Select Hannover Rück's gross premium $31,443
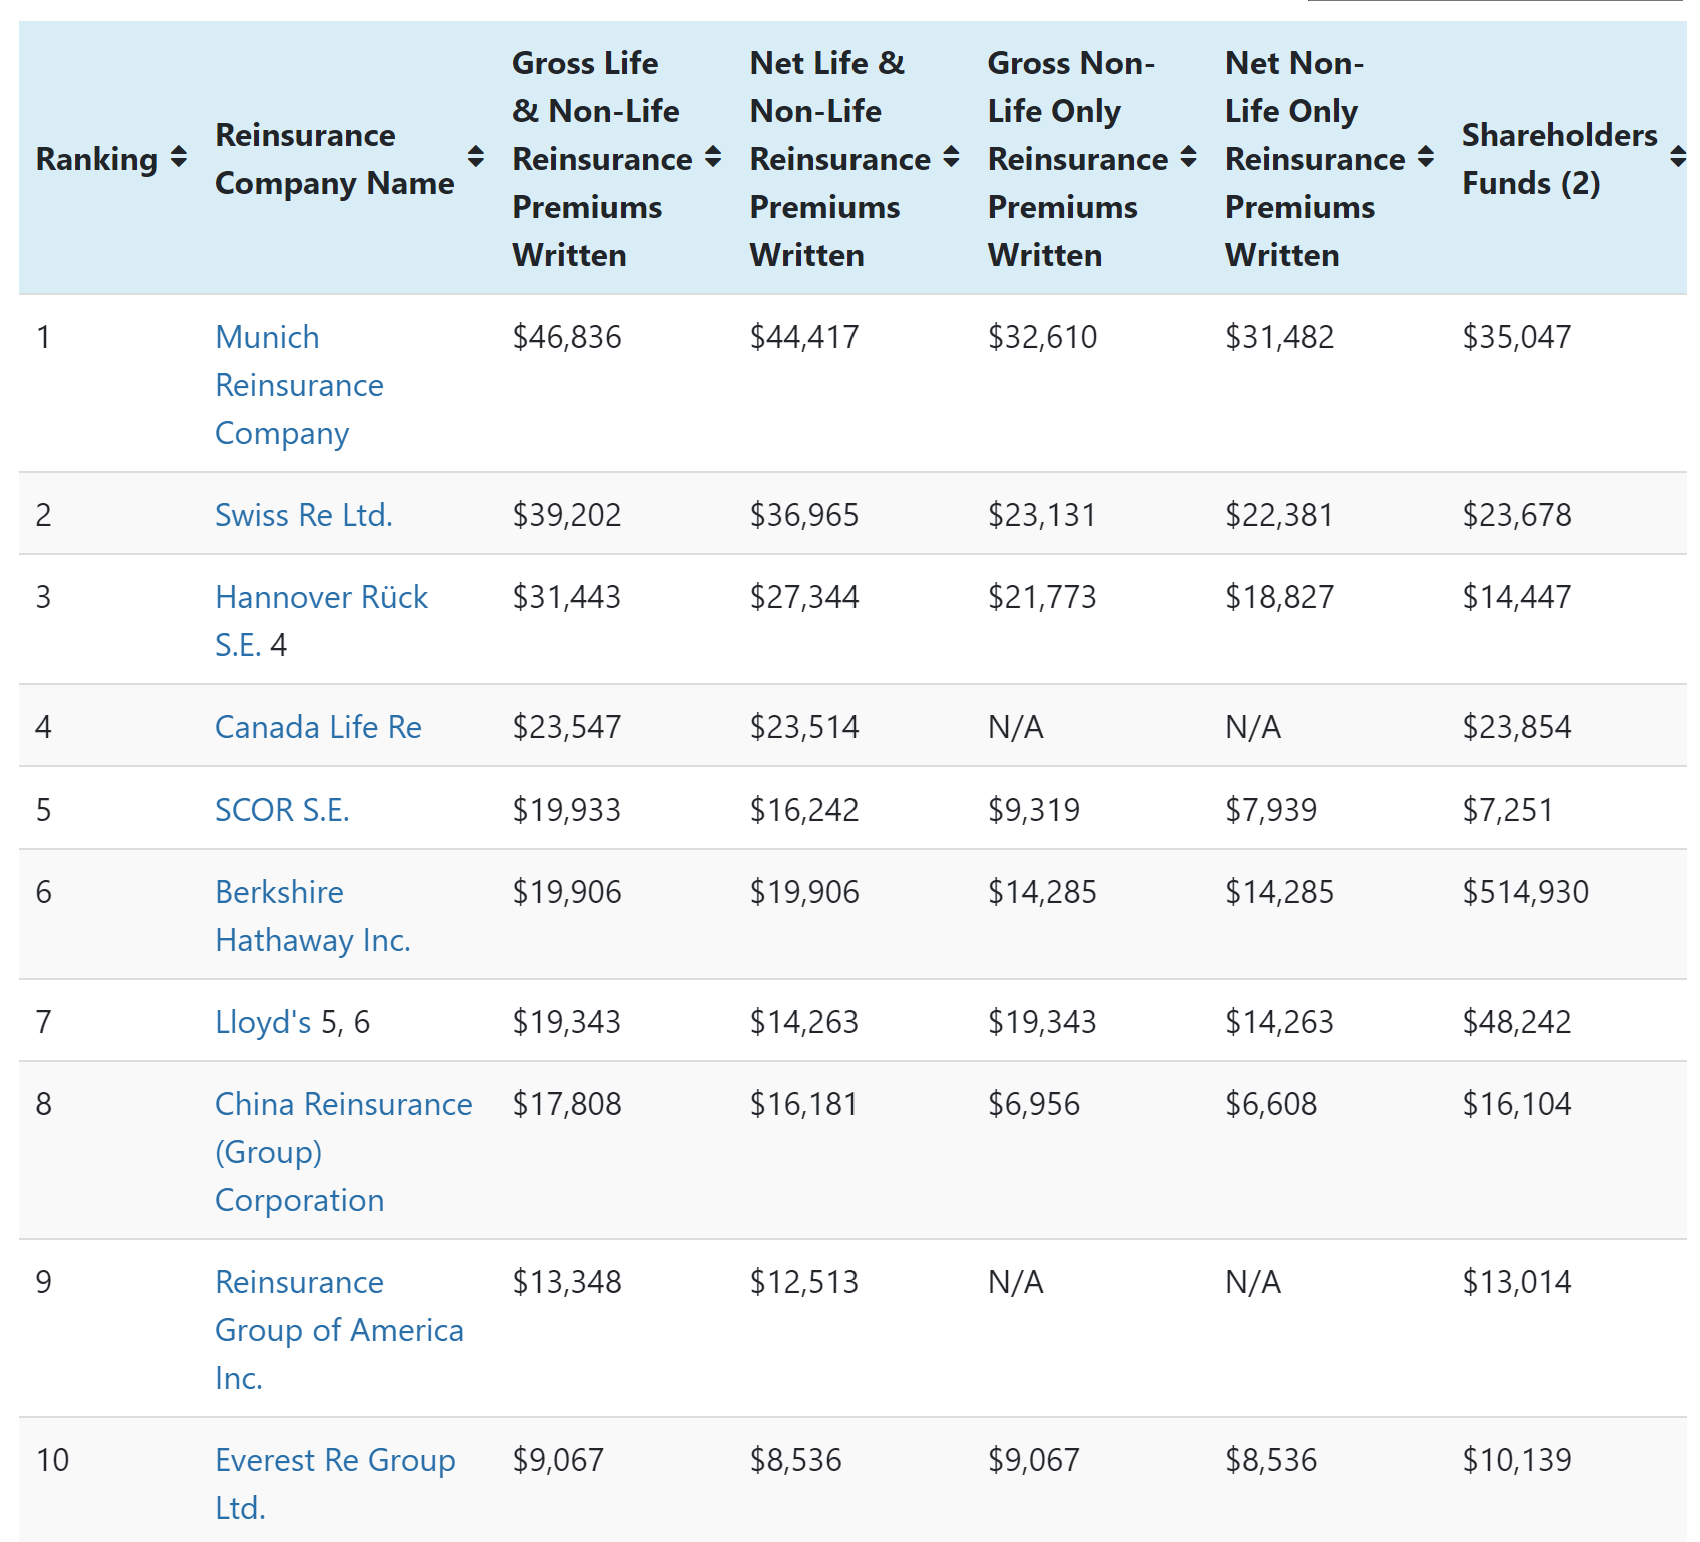The width and height of the screenshot is (1700, 1542). pos(567,597)
